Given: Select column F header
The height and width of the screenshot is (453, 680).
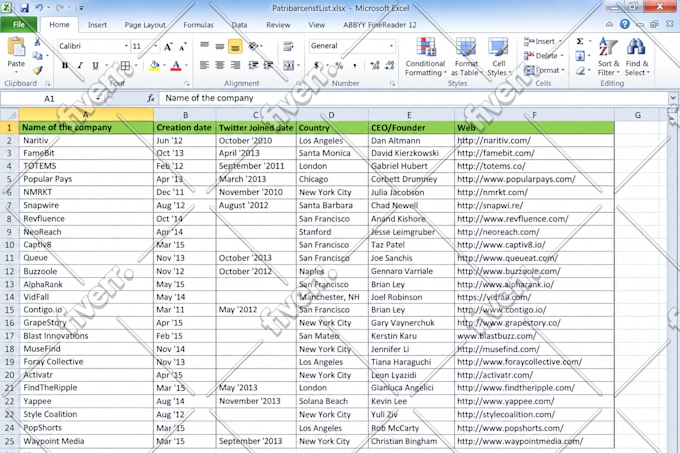Looking at the screenshot, I should click(x=534, y=115).
